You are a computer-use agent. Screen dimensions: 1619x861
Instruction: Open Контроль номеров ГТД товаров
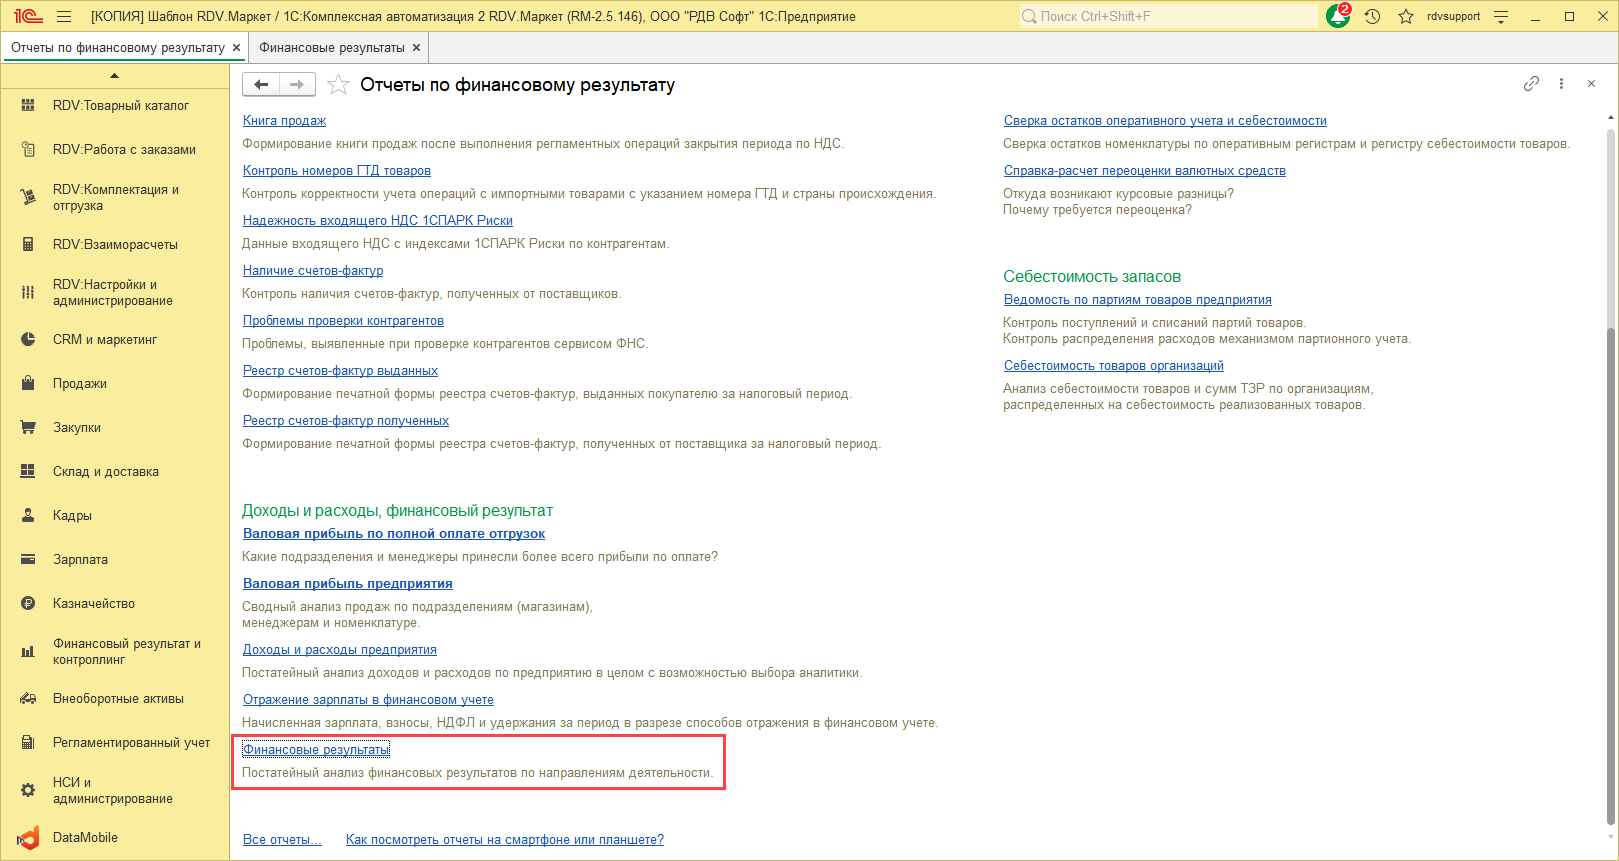coord(337,171)
